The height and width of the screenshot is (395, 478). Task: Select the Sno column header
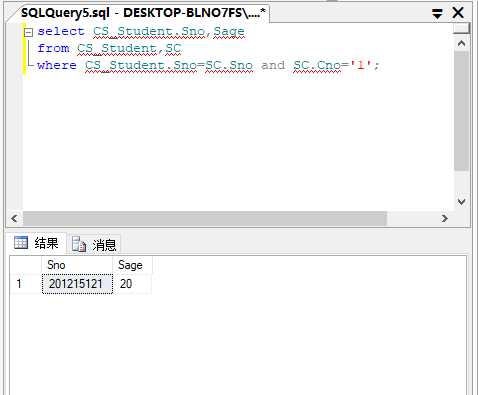77,265
